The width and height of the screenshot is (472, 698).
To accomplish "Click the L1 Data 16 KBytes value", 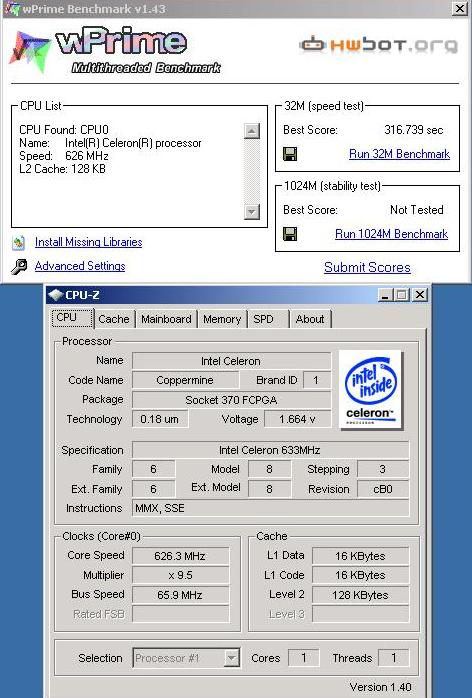I will [x=360, y=556].
